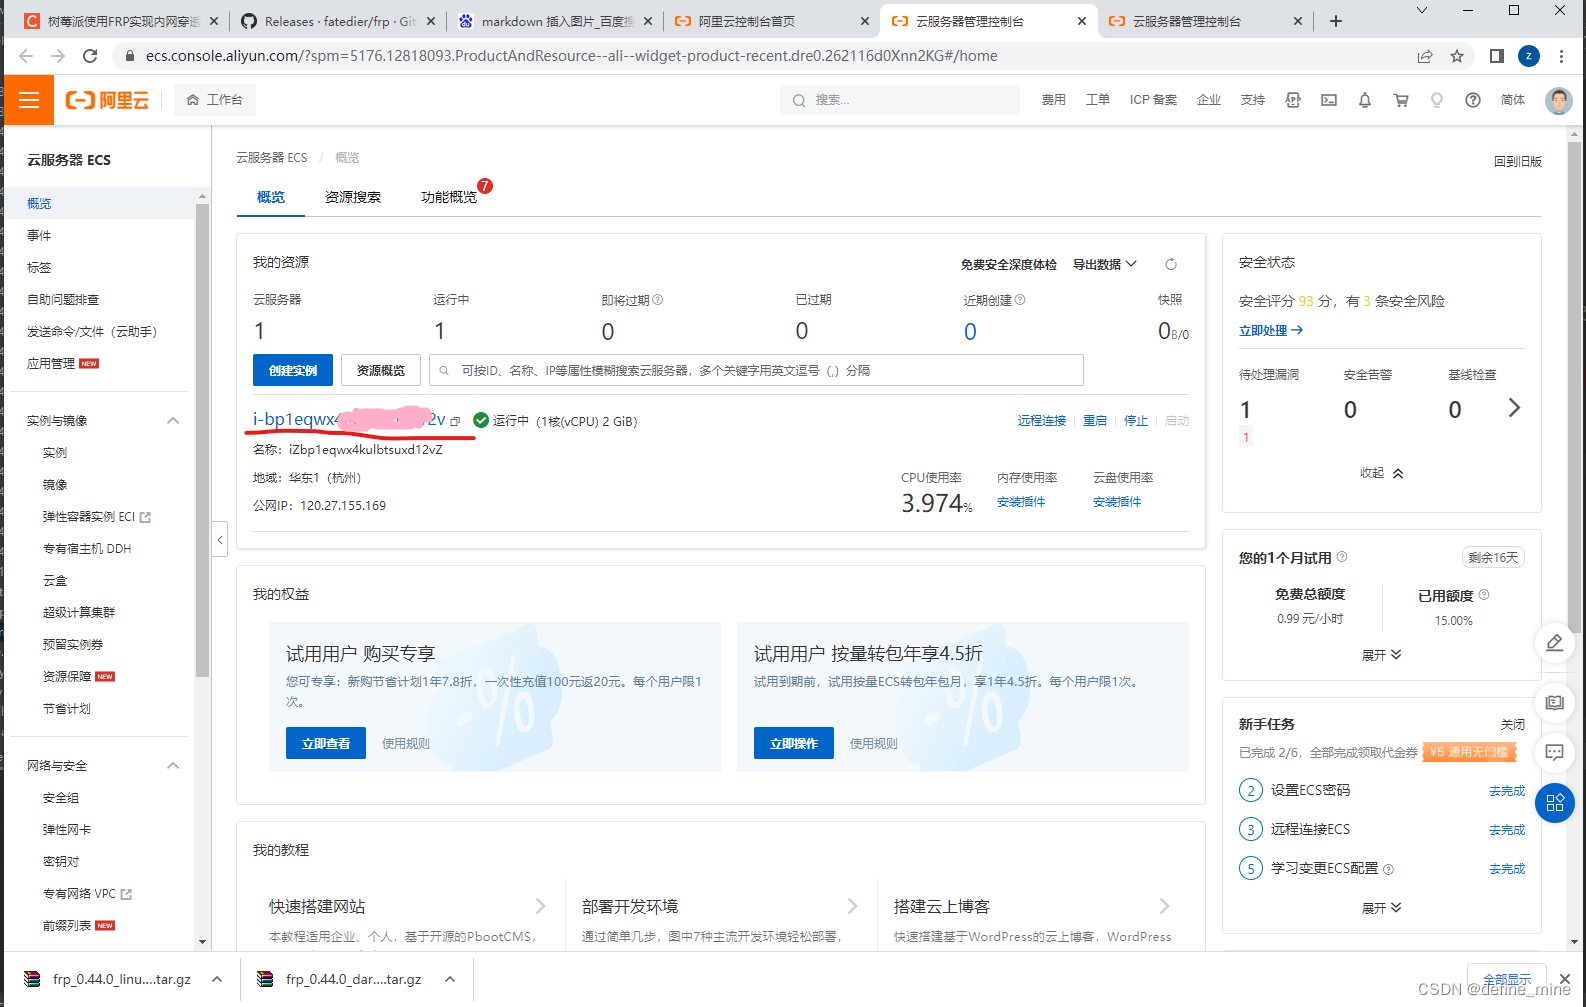Click 重启 instance link
The width and height of the screenshot is (1586, 1007).
[x=1095, y=421]
